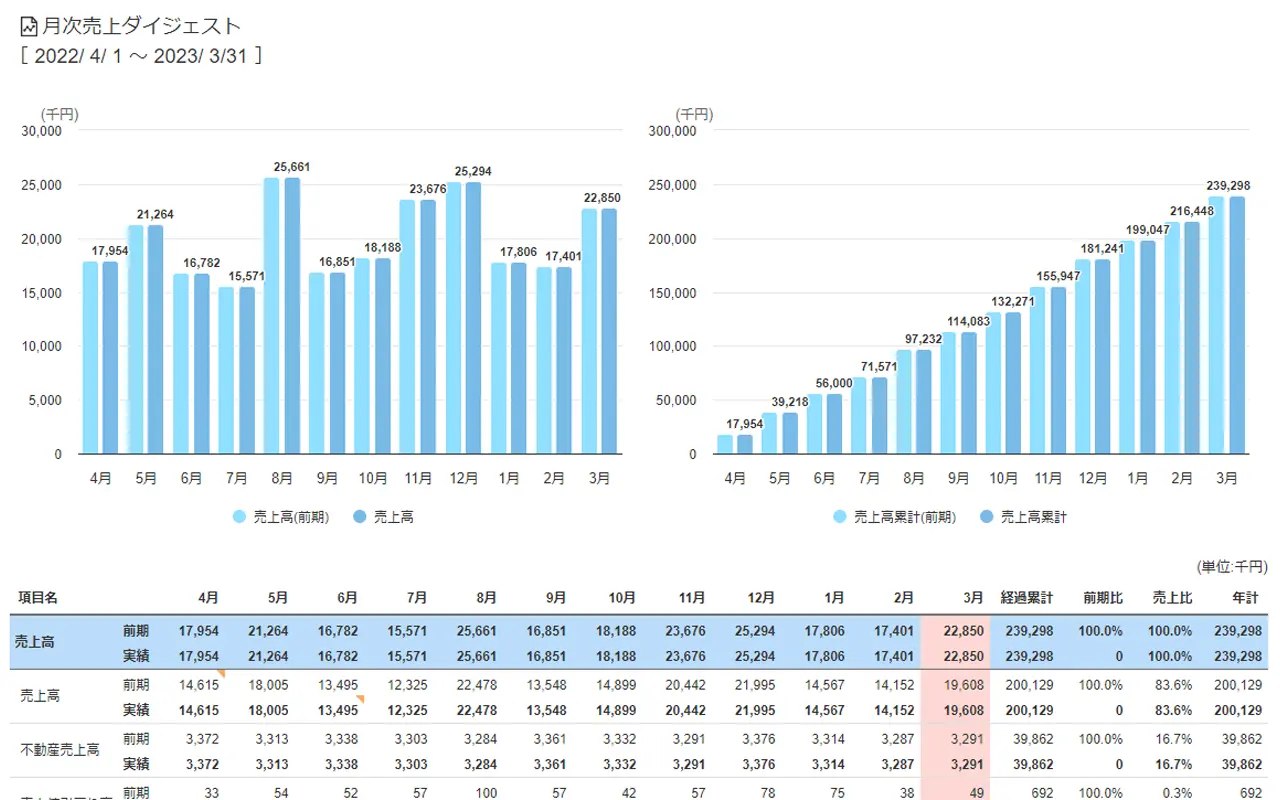Click the date range 2022/4/1 ～ 2023/3/31
This screenshot has height=800, width=1280.
click(141, 56)
